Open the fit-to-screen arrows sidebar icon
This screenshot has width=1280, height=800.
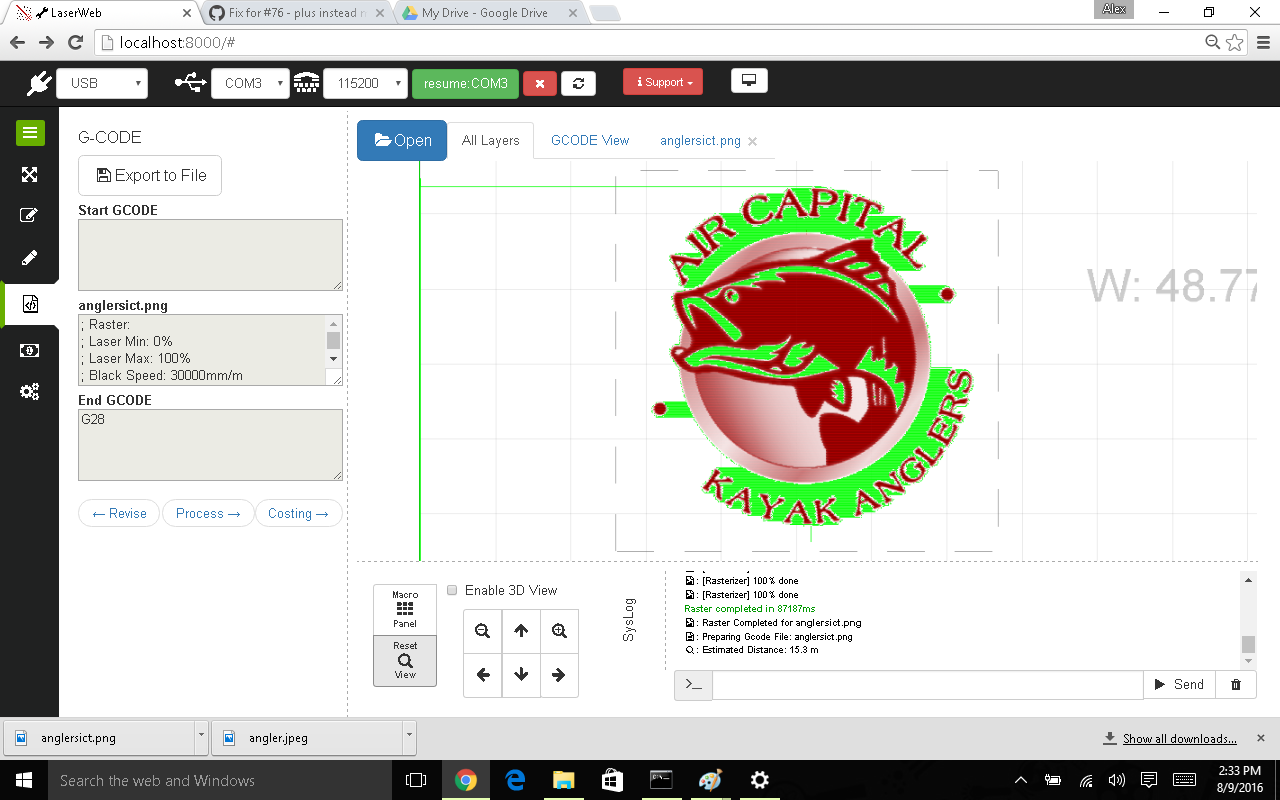click(x=29, y=174)
